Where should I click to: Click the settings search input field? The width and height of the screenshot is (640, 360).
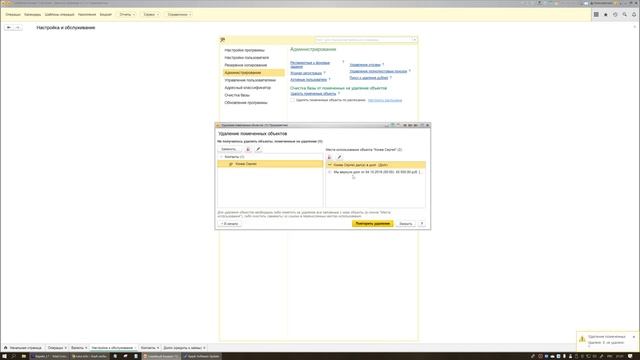click(363, 40)
